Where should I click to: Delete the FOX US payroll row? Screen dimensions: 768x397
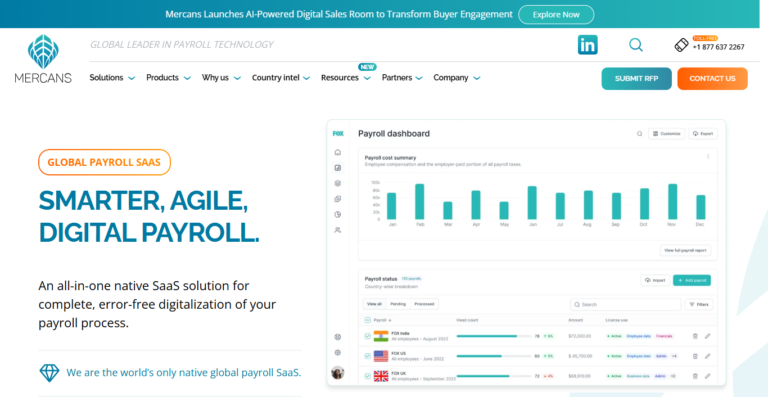[x=695, y=356]
